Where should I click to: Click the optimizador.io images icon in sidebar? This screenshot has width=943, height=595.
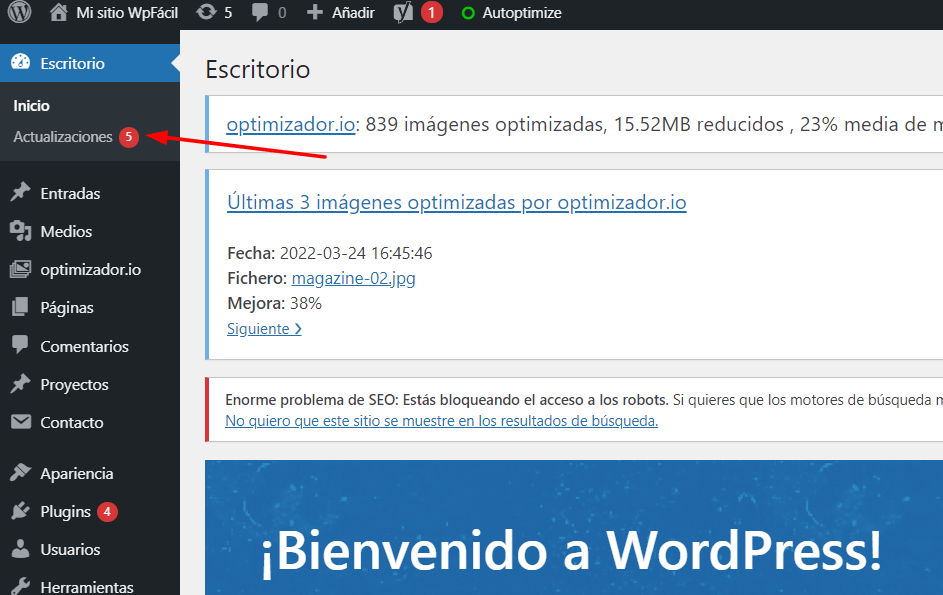point(20,269)
